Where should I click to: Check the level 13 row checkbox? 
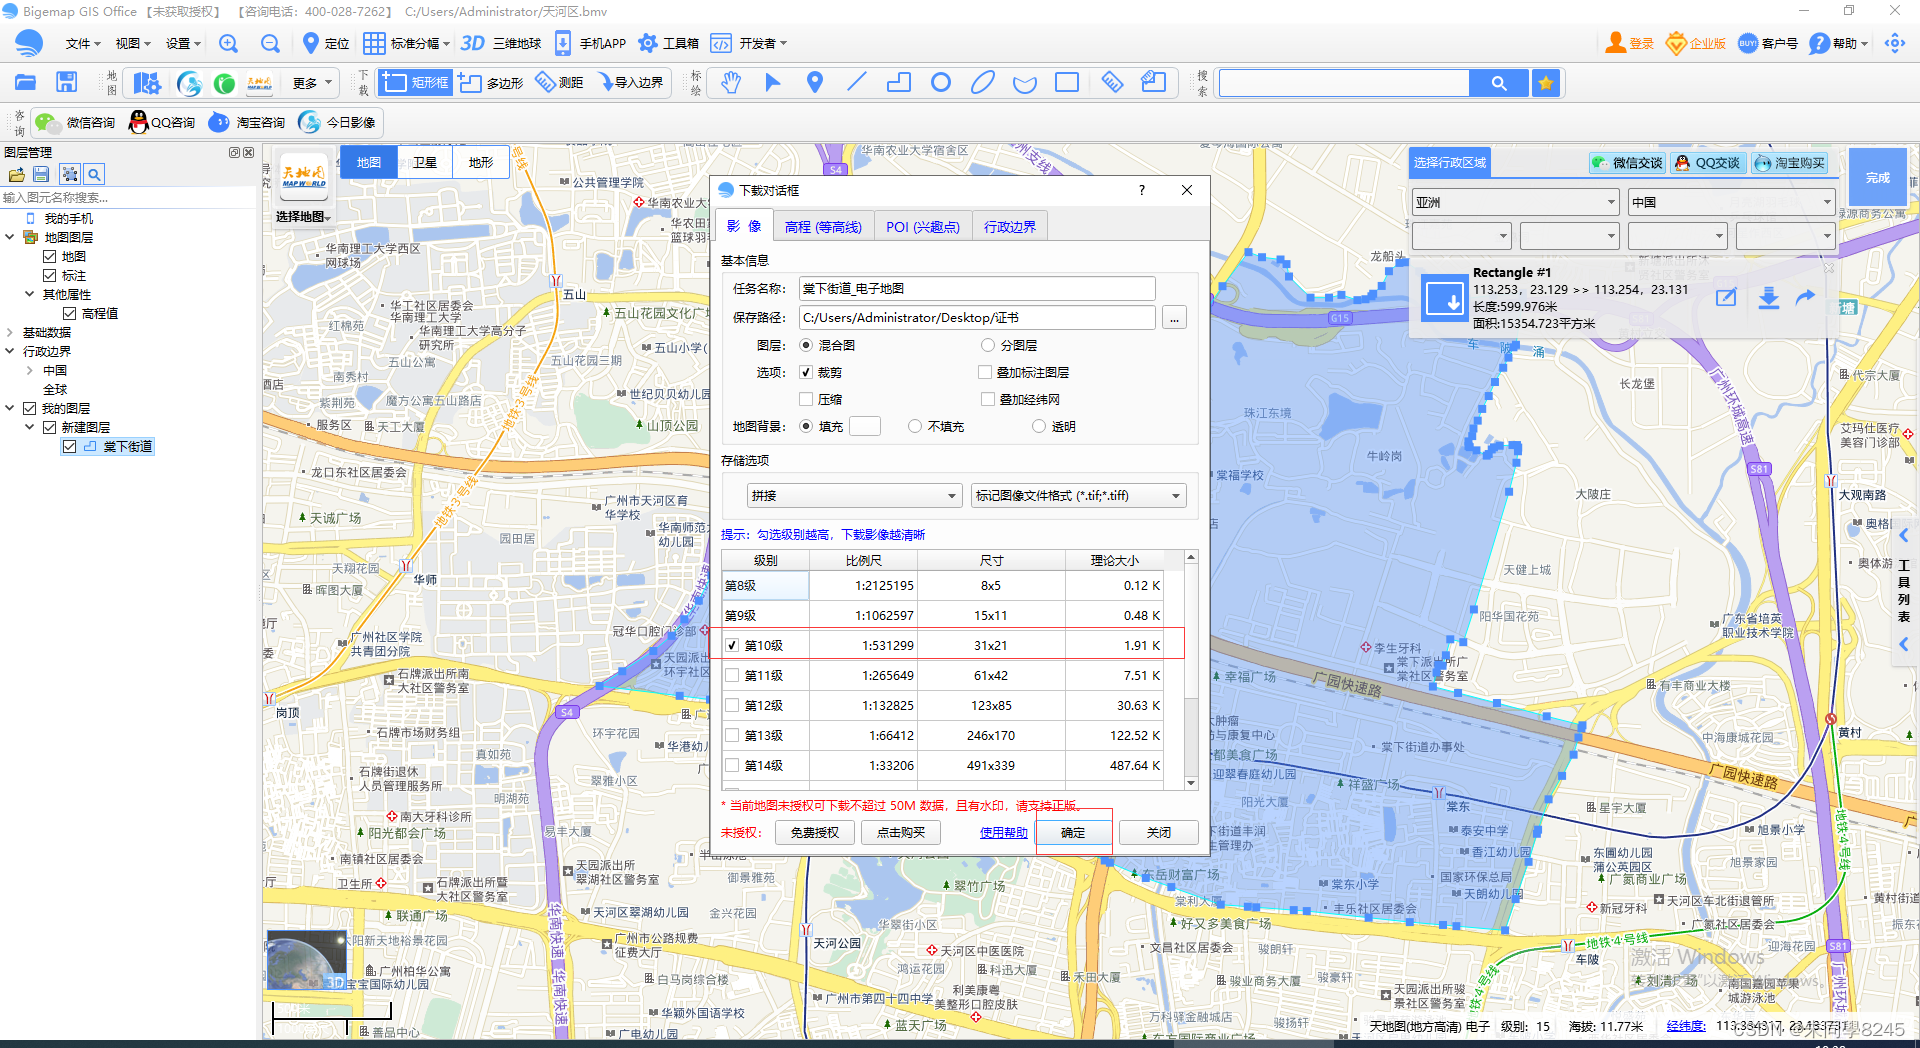pyautogui.click(x=733, y=735)
